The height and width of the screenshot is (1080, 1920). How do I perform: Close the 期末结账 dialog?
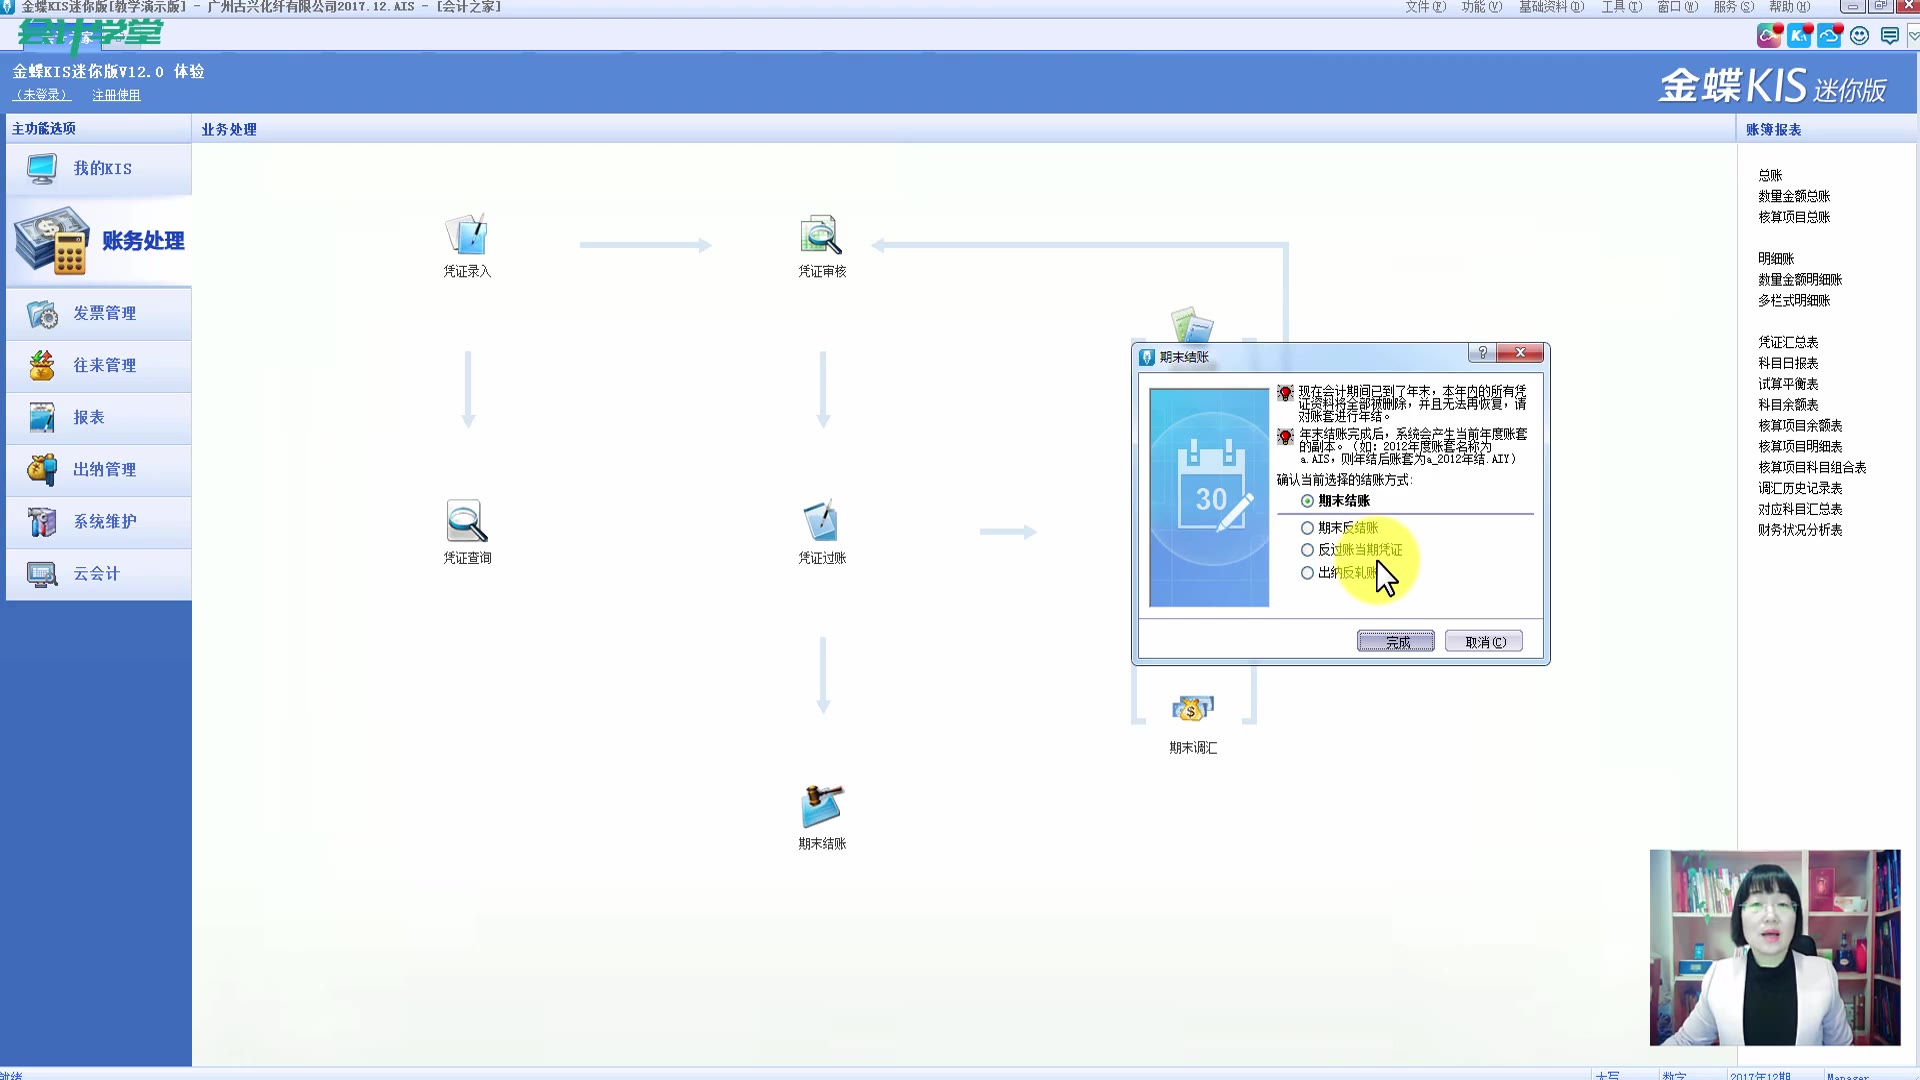[x=1520, y=353]
